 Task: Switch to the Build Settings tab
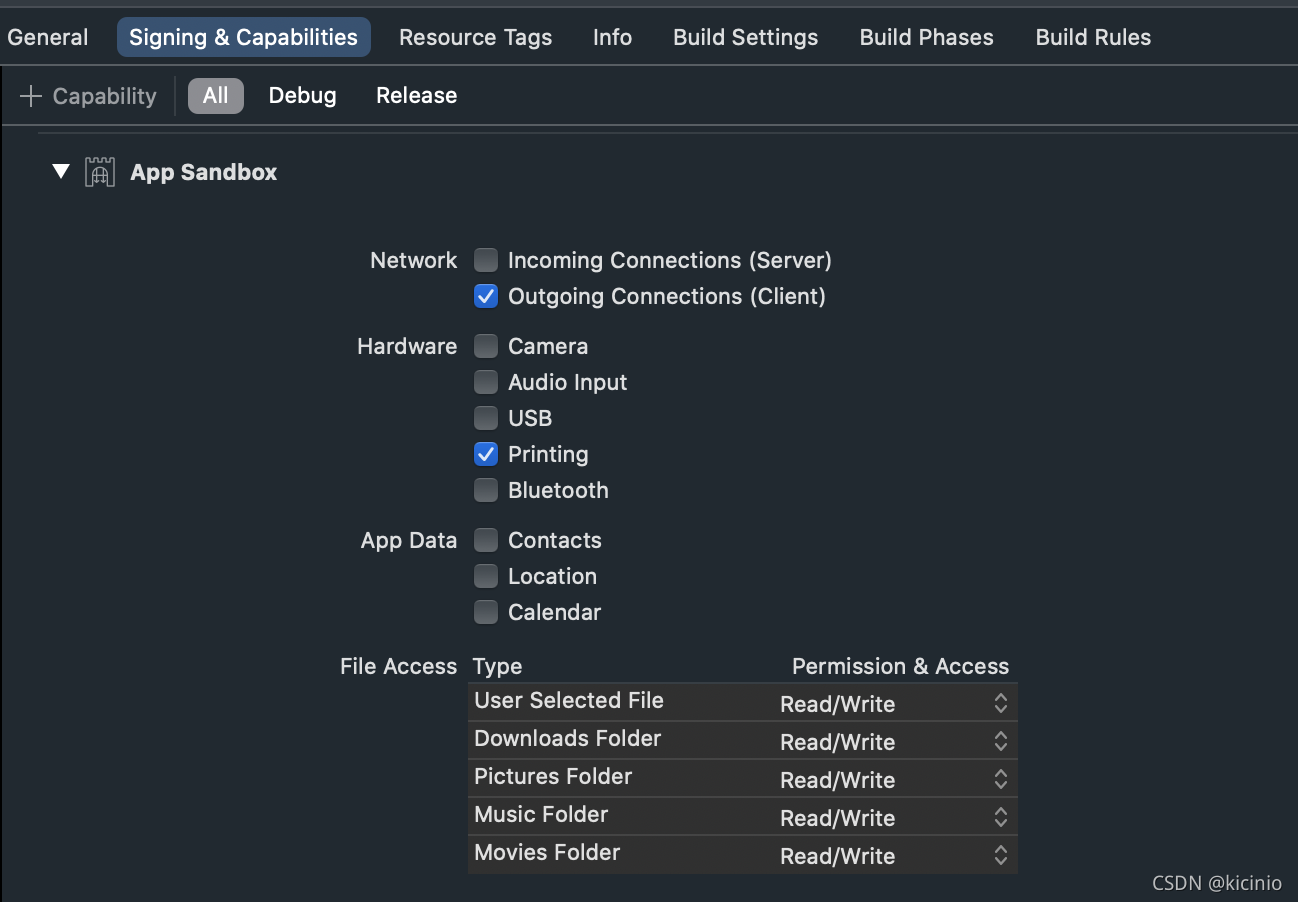coord(745,38)
